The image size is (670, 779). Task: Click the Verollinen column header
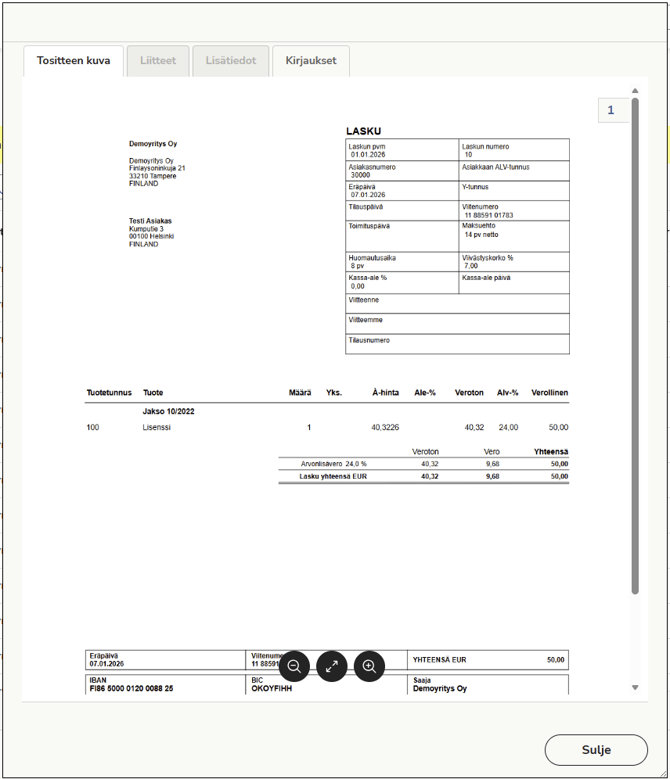[550, 392]
